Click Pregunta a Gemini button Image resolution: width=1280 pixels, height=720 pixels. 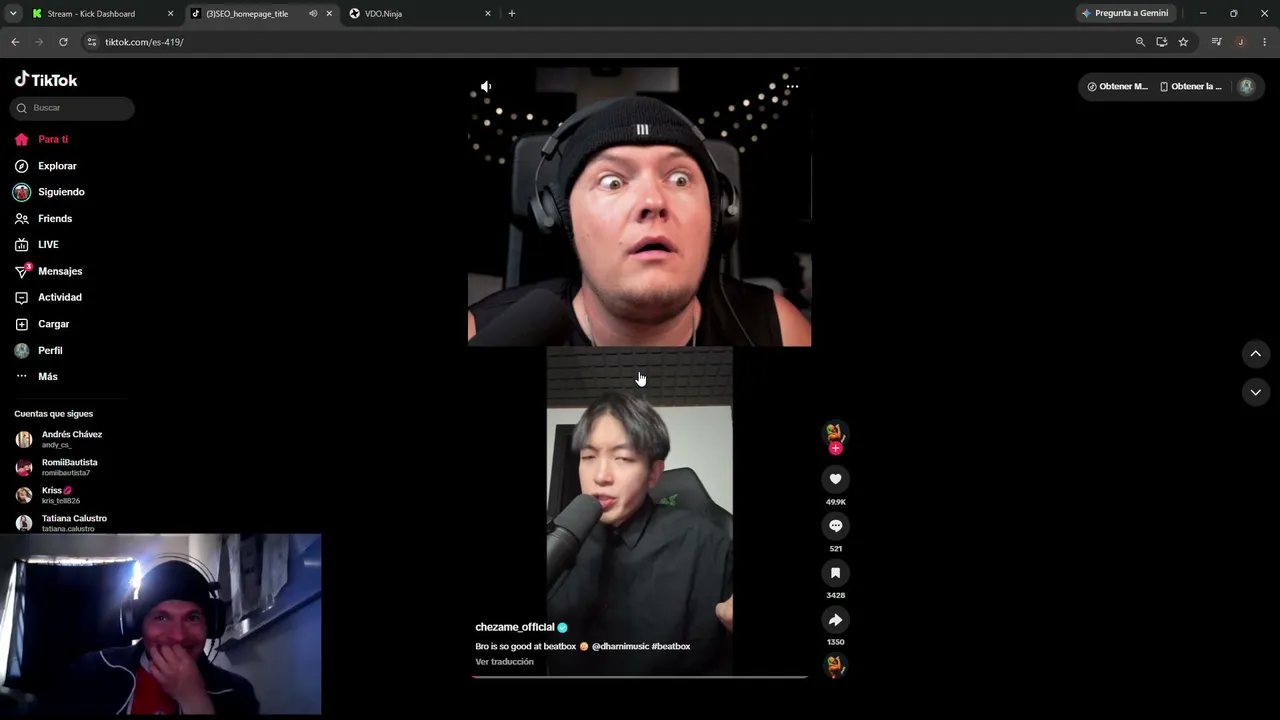[1125, 14]
